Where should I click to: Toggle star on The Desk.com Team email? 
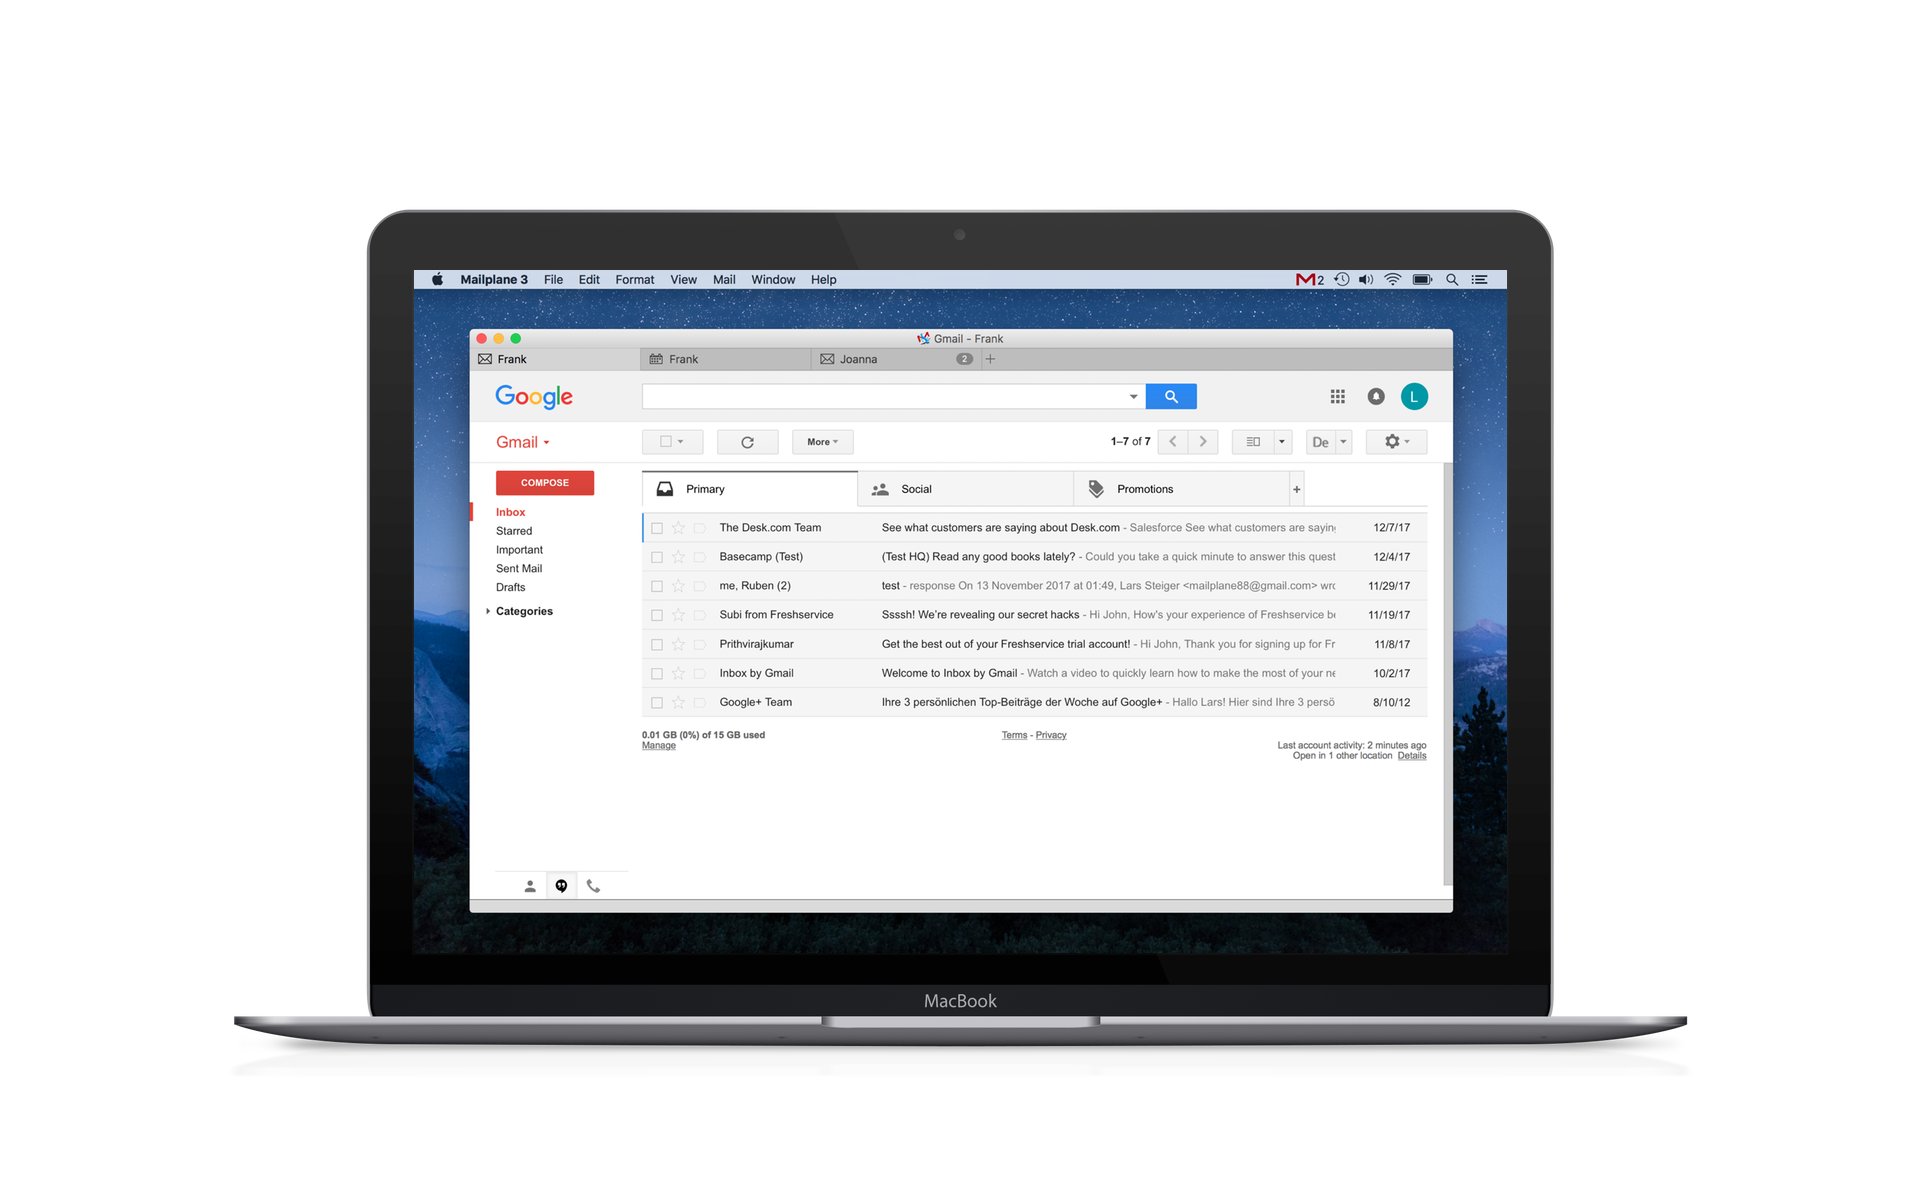(x=679, y=527)
